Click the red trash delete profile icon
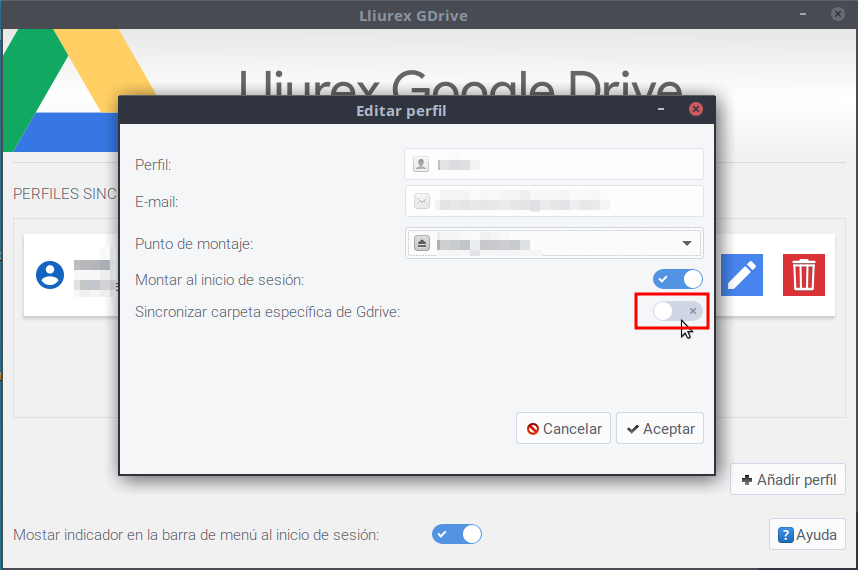858x570 pixels. pyautogui.click(x=803, y=275)
